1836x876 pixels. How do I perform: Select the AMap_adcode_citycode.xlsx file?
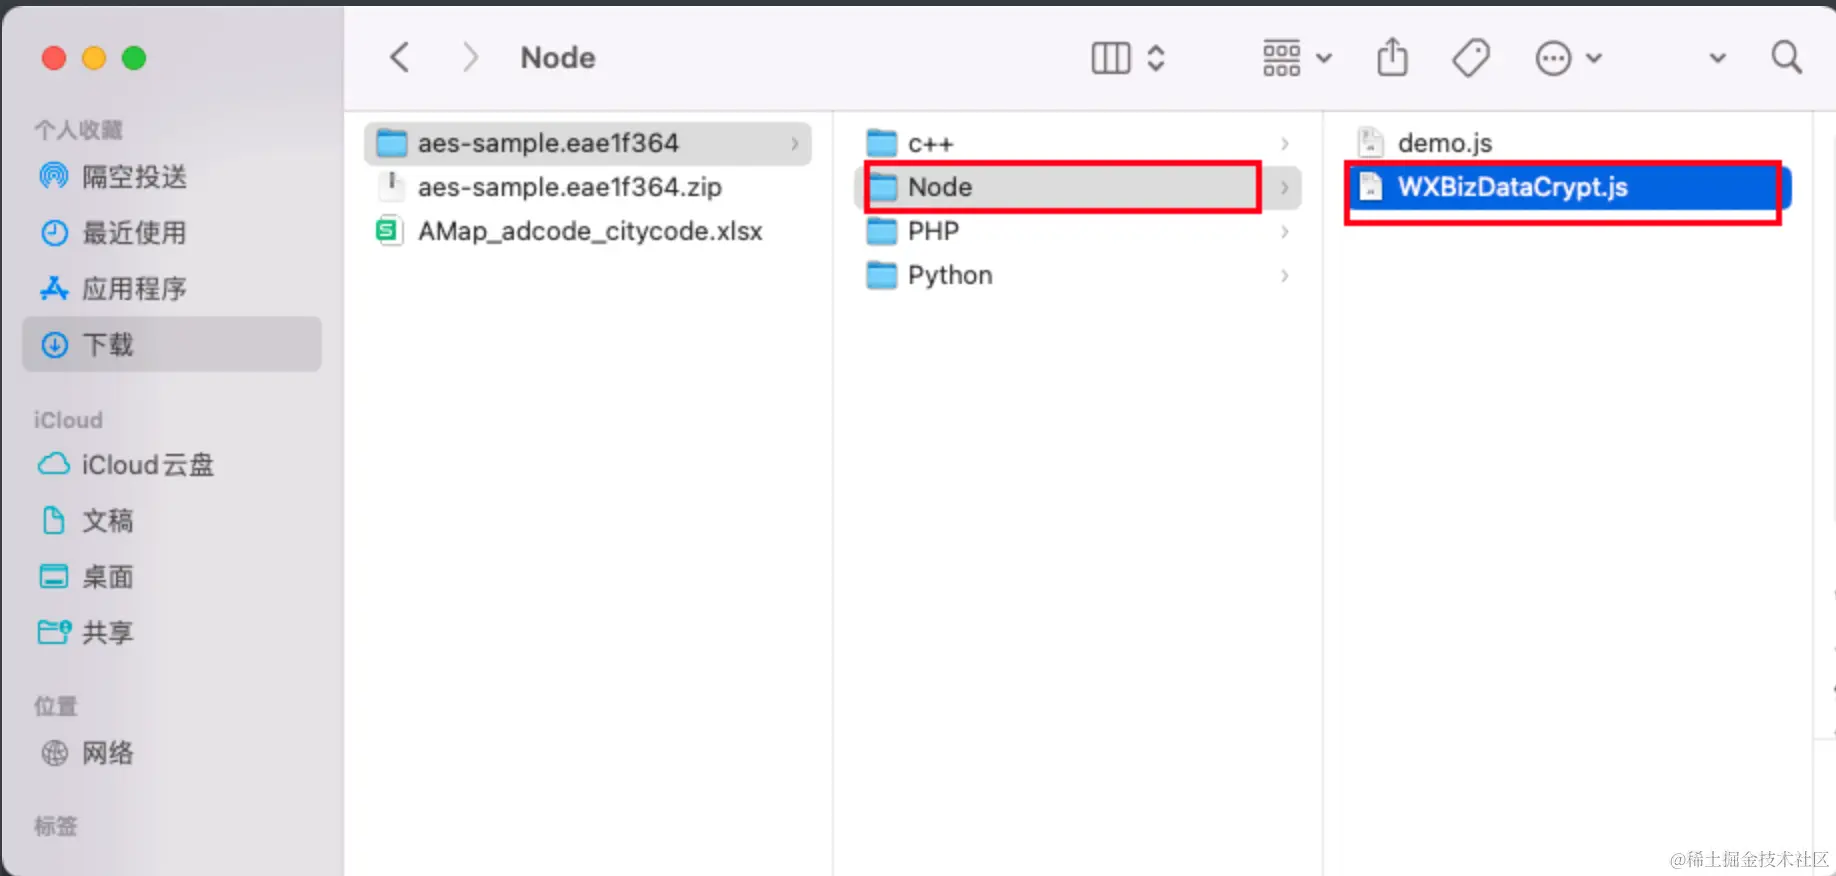[x=589, y=231]
